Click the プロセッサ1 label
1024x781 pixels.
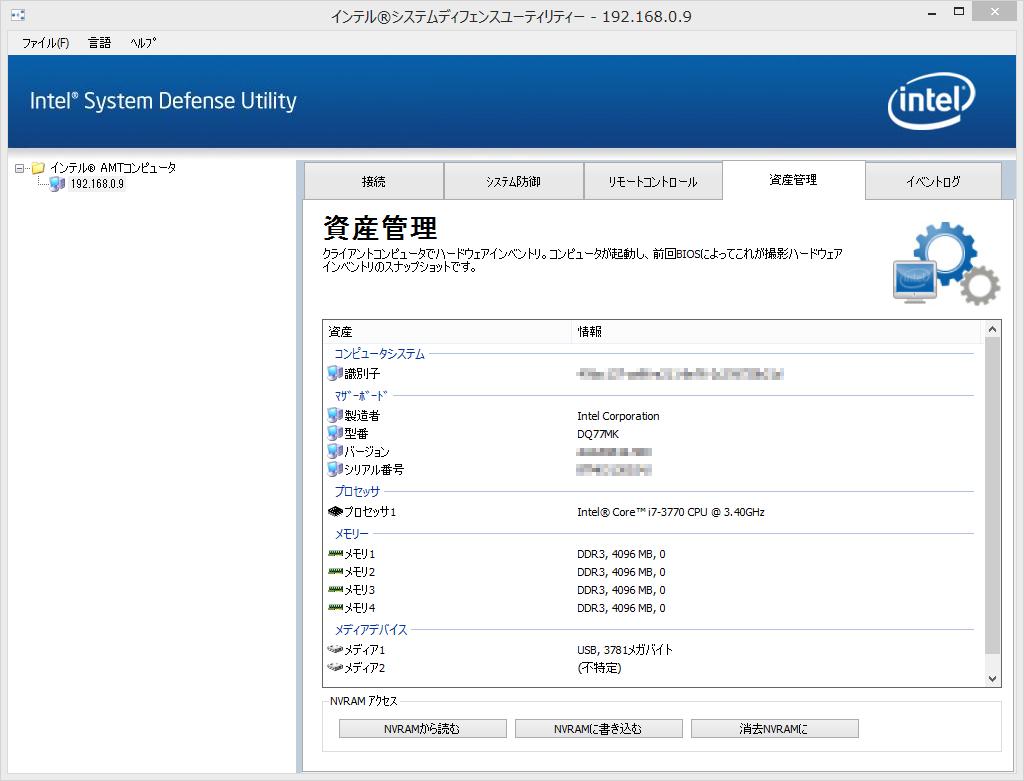pos(370,512)
